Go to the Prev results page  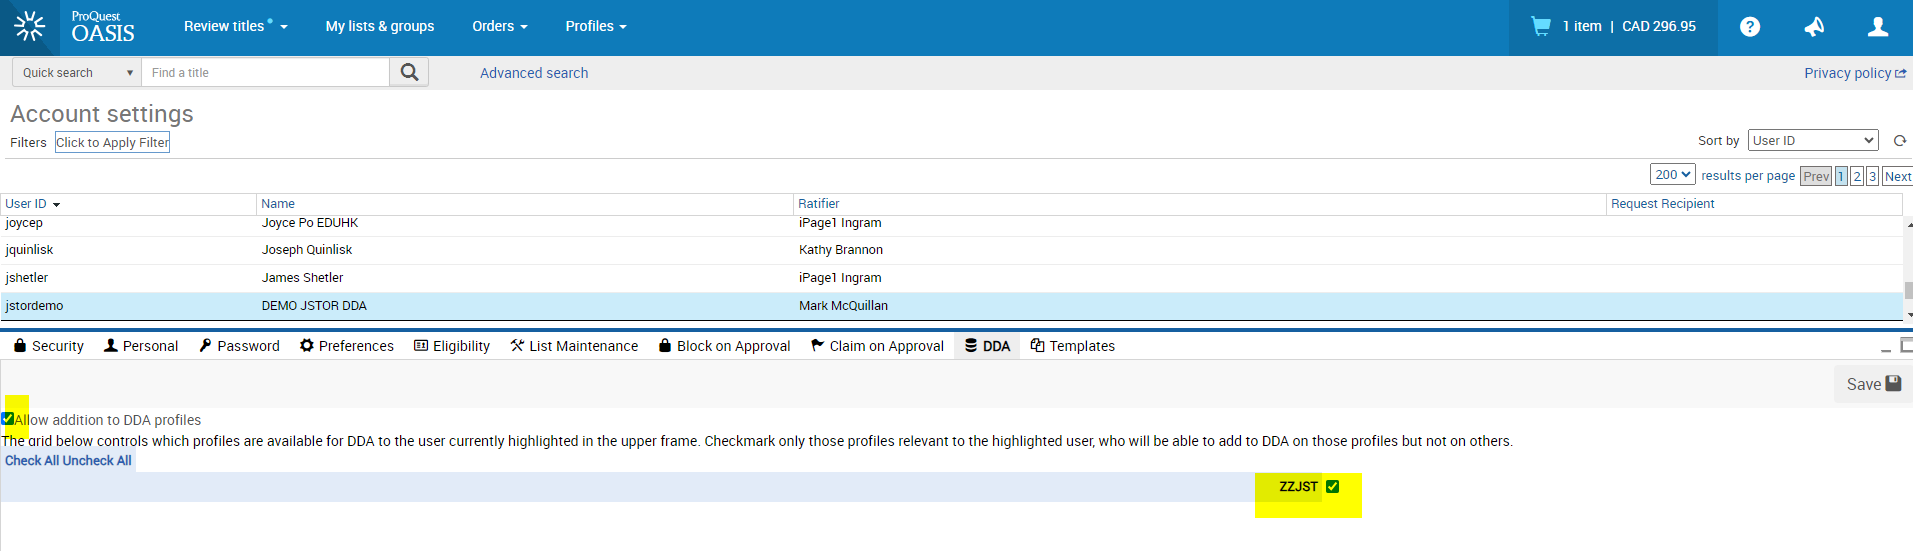1816,176
